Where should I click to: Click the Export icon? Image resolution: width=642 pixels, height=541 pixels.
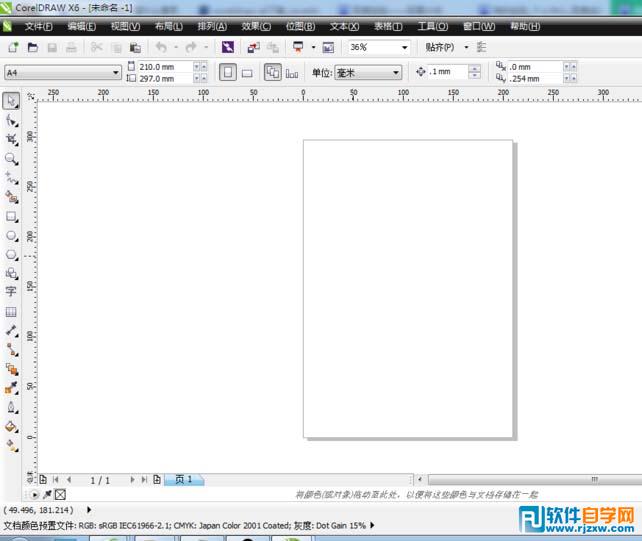coord(273,48)
